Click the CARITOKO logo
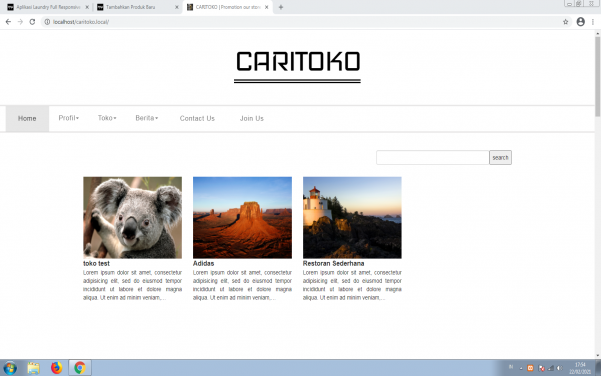Viewport: 601px width, 376px height. [297, 66]
